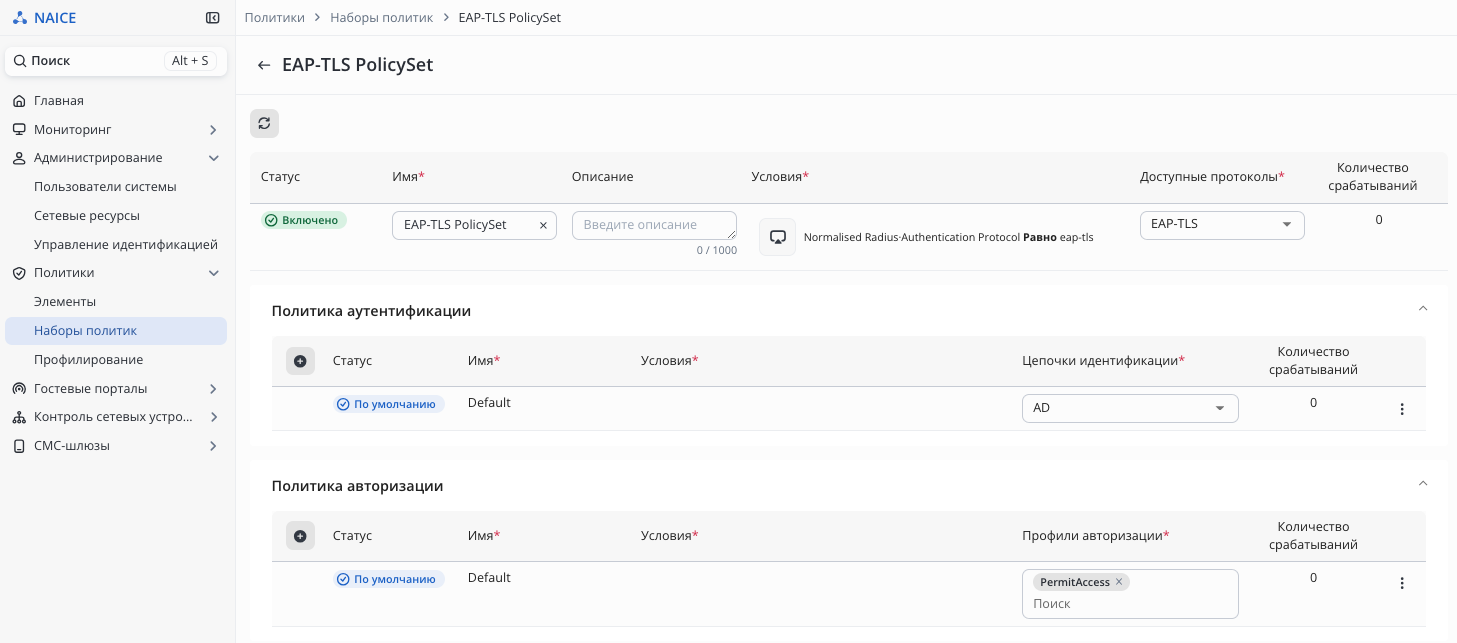Click the Наборы политик breadcrumb link
This screenshot has height=643, width=1457.
381,18
